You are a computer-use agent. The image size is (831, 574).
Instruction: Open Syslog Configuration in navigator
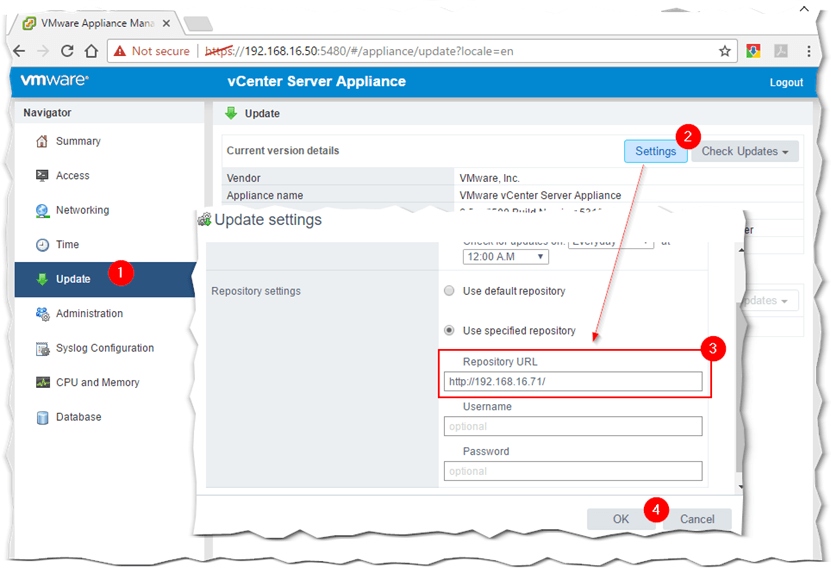tap(104, 348)
